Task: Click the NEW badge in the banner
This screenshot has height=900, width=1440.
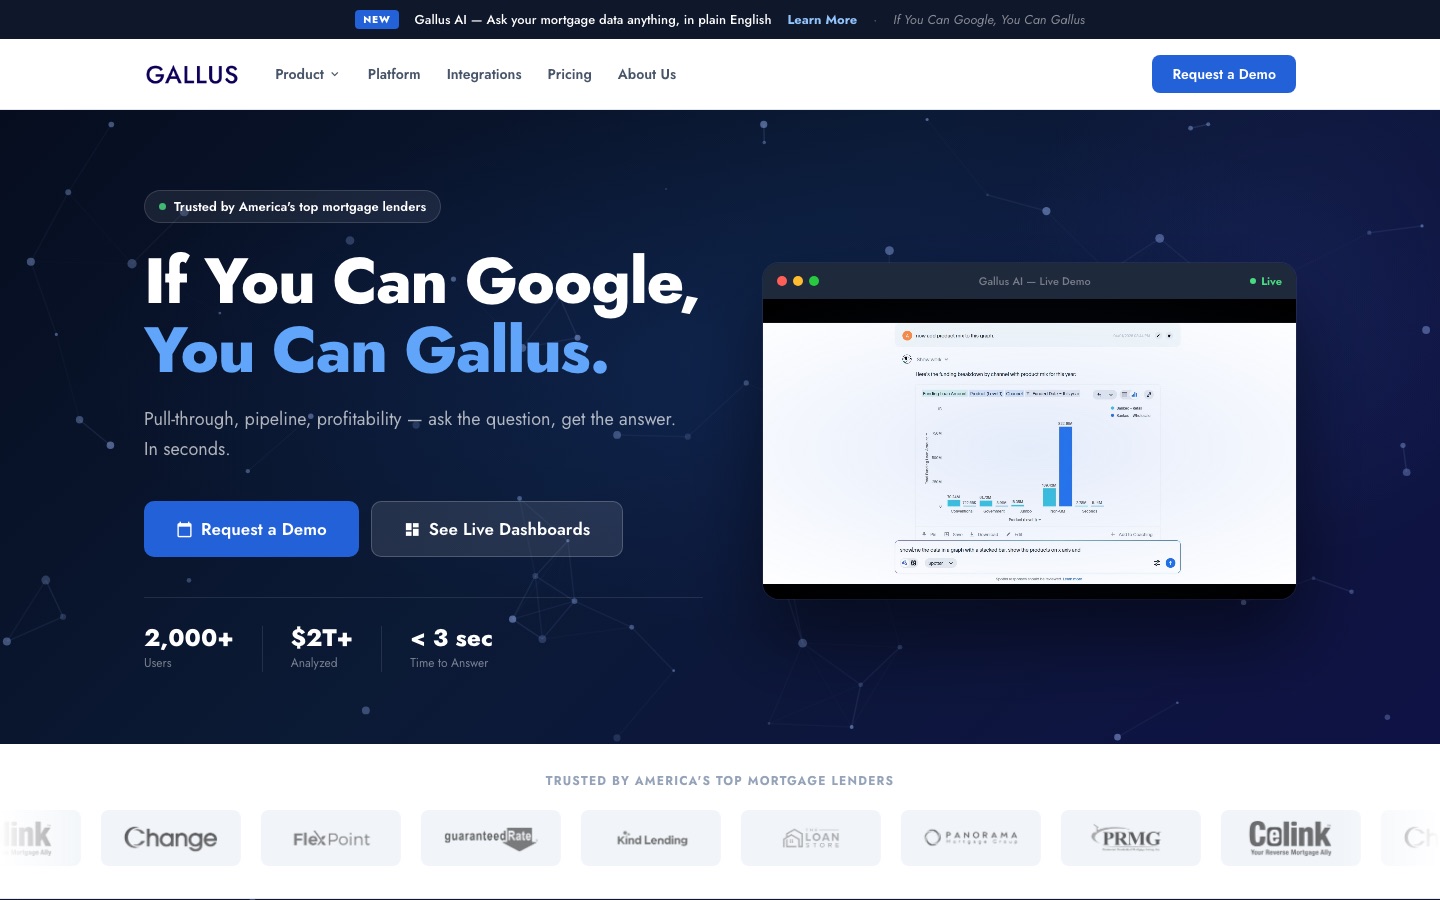Action: 377,19
